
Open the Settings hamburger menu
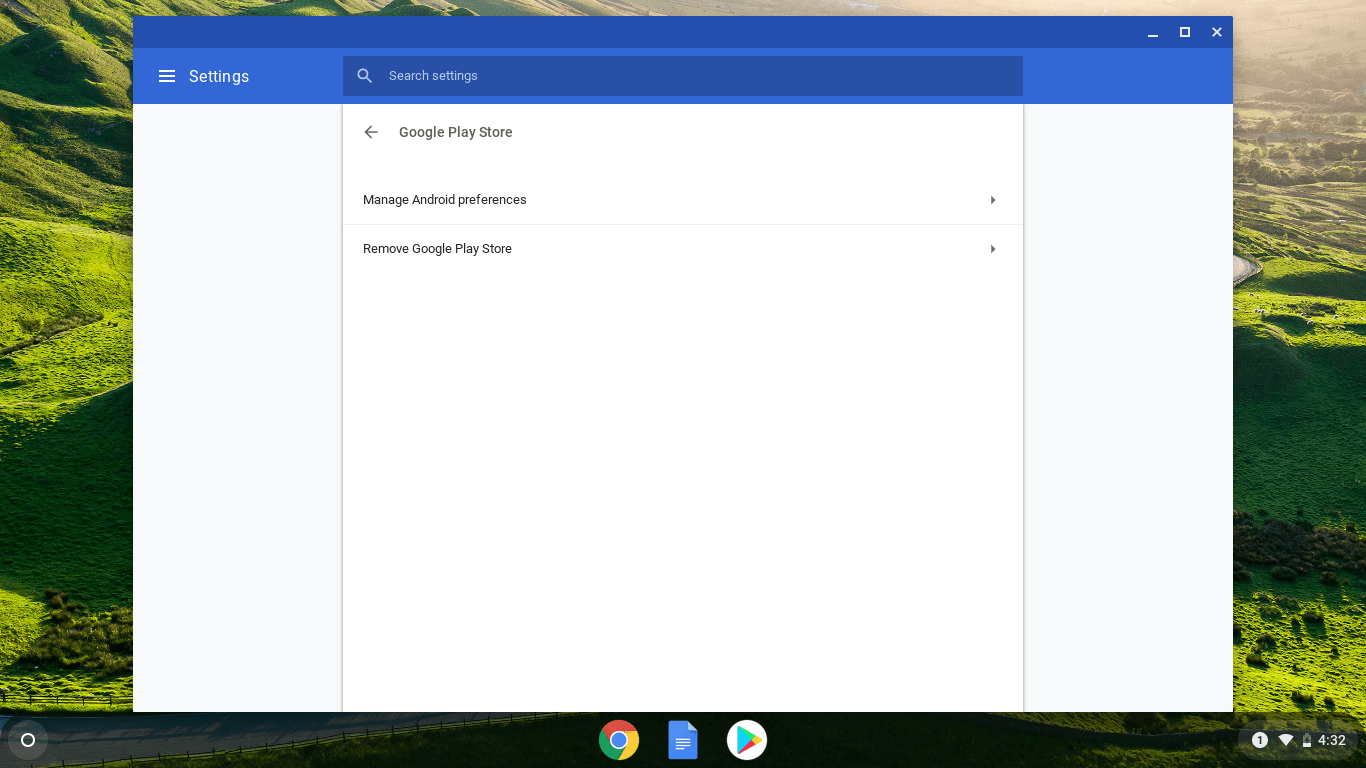click(x=167, y=76)
